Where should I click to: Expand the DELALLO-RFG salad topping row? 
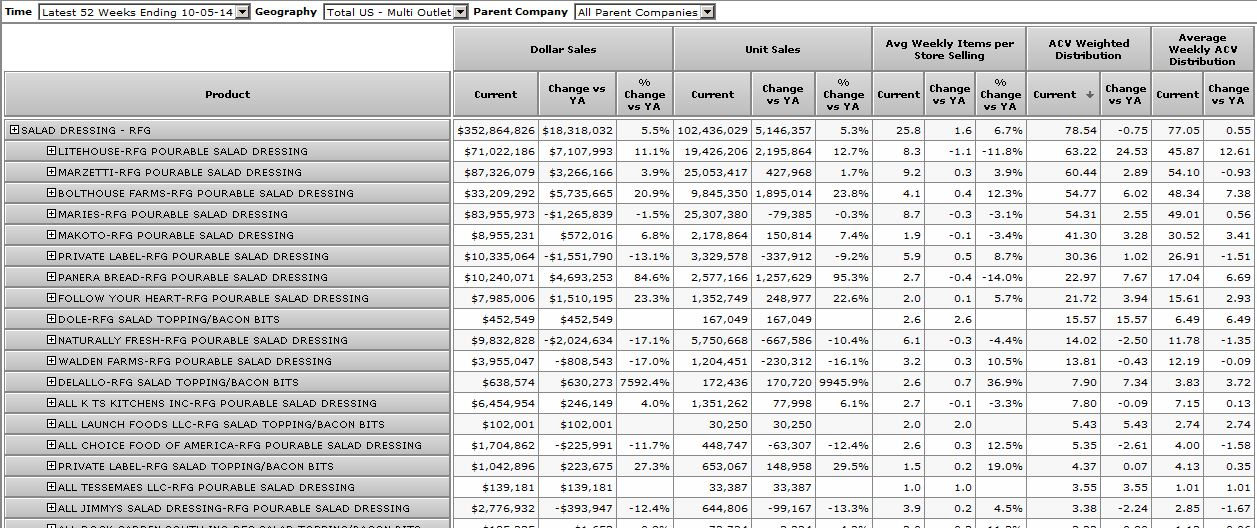[x=51, y=382]
